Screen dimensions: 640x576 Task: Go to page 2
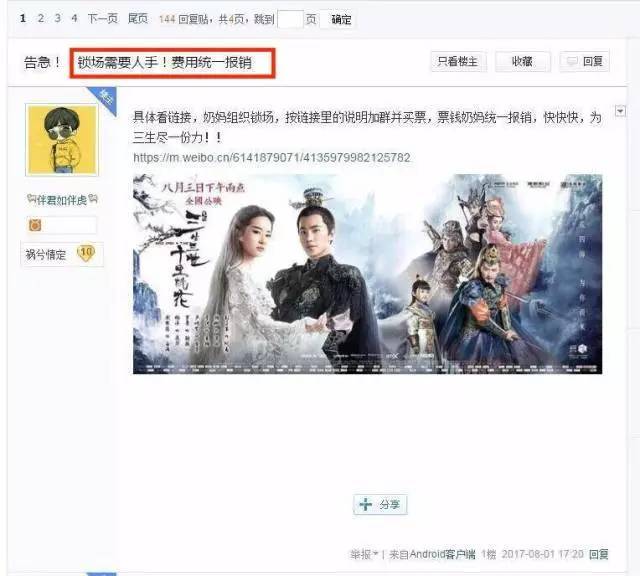[40, 18]
